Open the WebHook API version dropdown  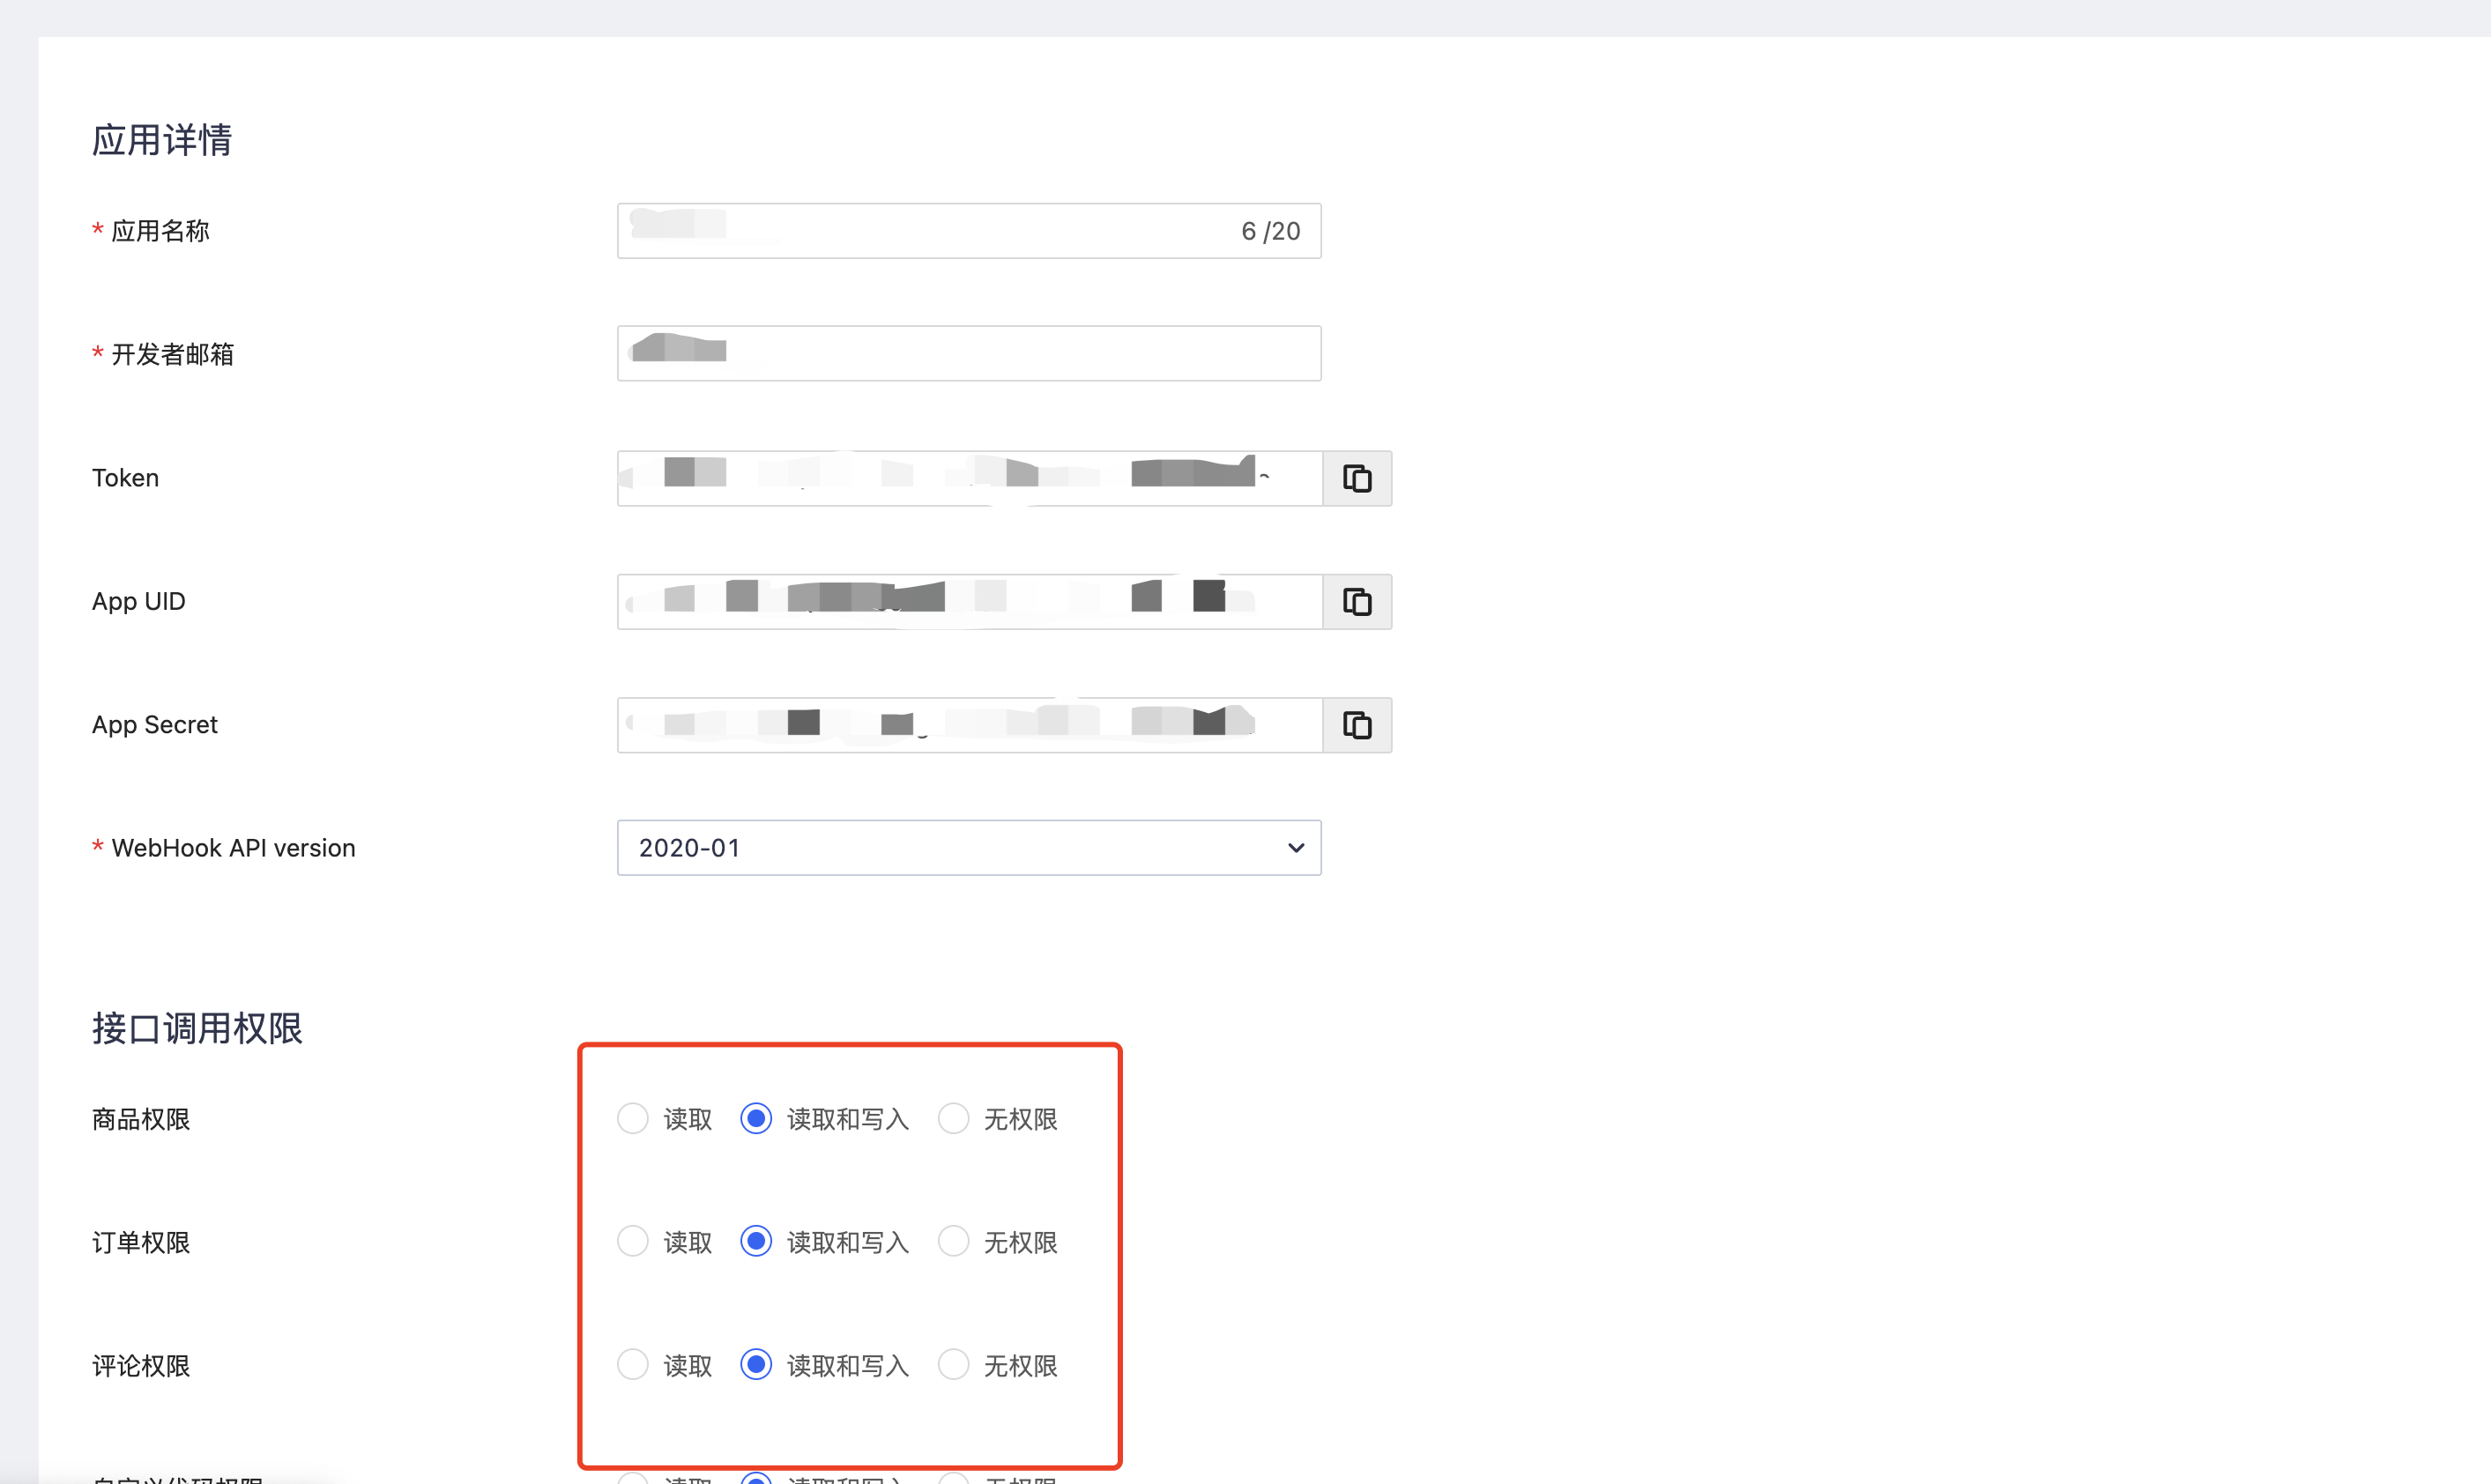[967, 848]
